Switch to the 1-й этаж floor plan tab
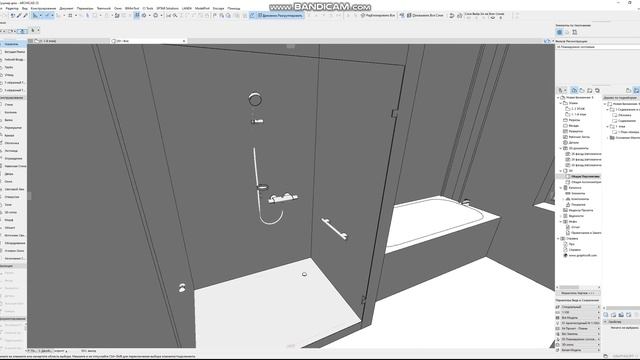The height and width of the screenshot is (360, 640). coord(69,41)
